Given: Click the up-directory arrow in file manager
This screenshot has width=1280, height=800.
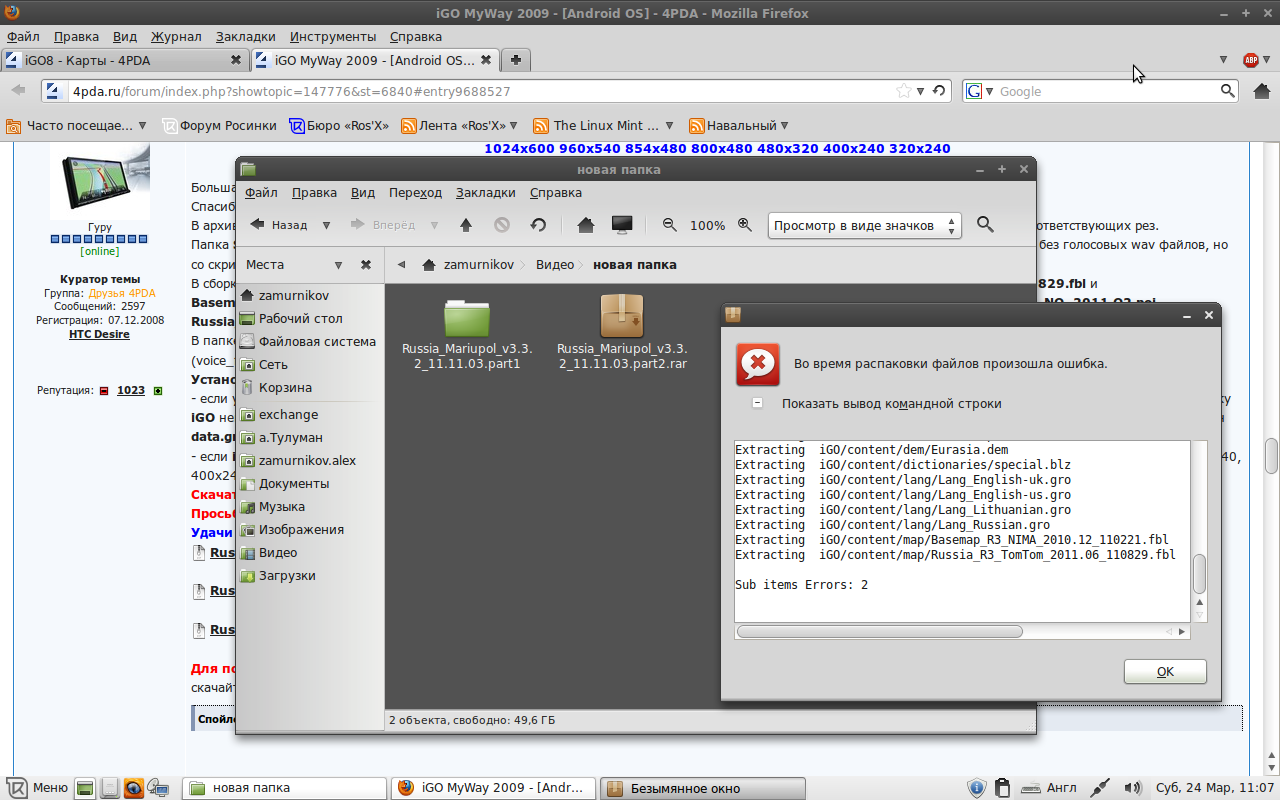Looking at the screenshot, I should (x=466, y=225).
